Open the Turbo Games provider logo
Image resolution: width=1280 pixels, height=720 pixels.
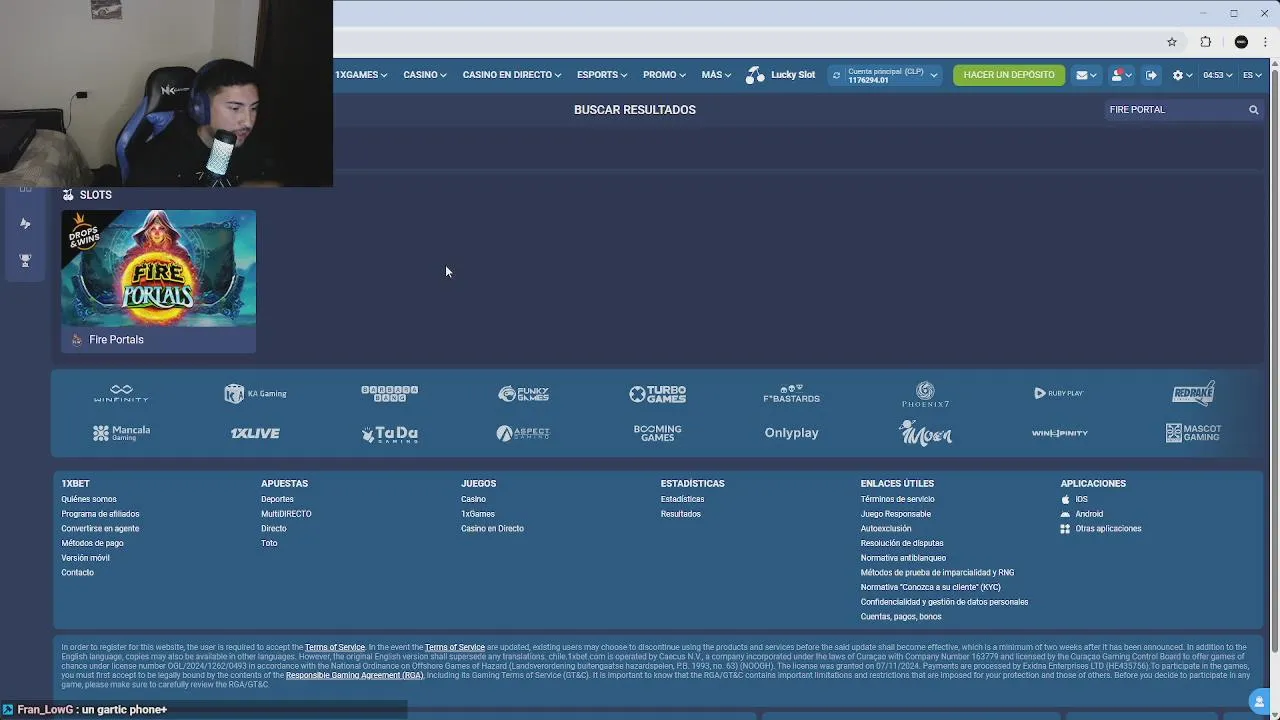tap(657, 394)
